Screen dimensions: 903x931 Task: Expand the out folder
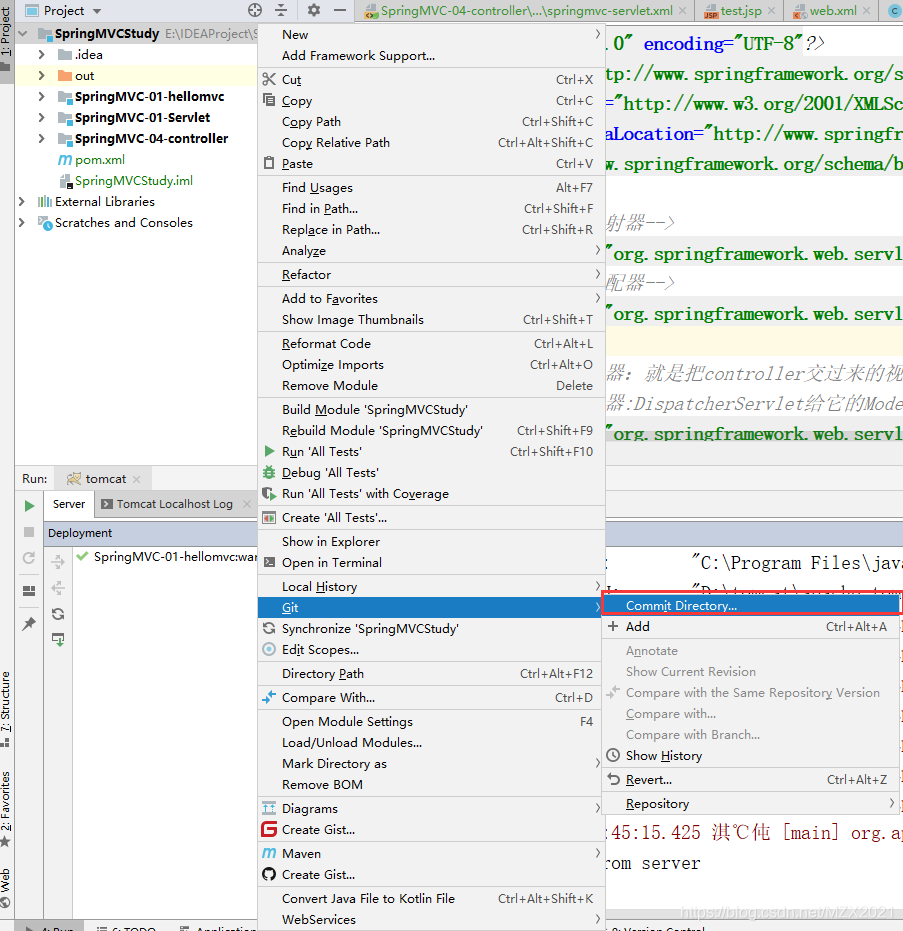(x=42, y=75)
